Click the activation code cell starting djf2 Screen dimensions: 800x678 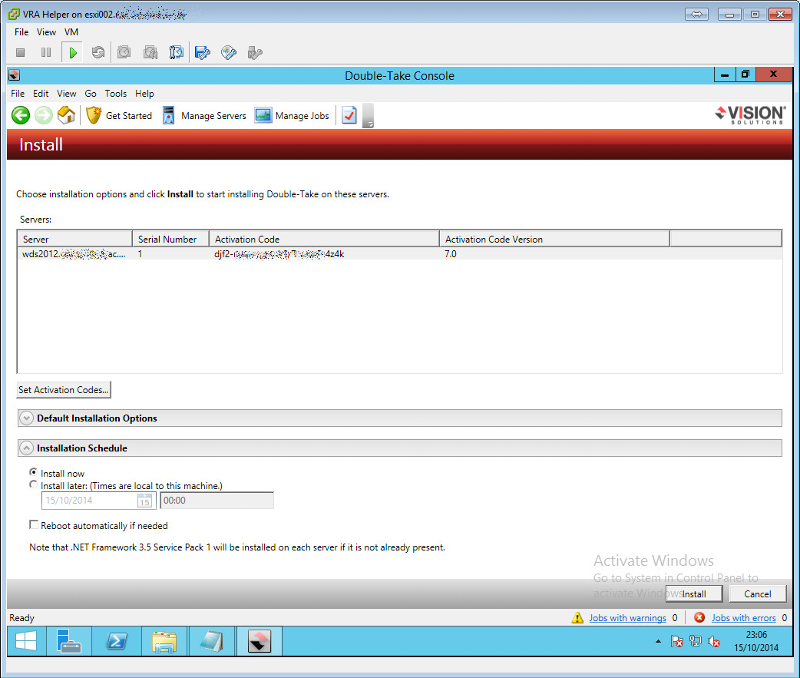tap(279, 254)
